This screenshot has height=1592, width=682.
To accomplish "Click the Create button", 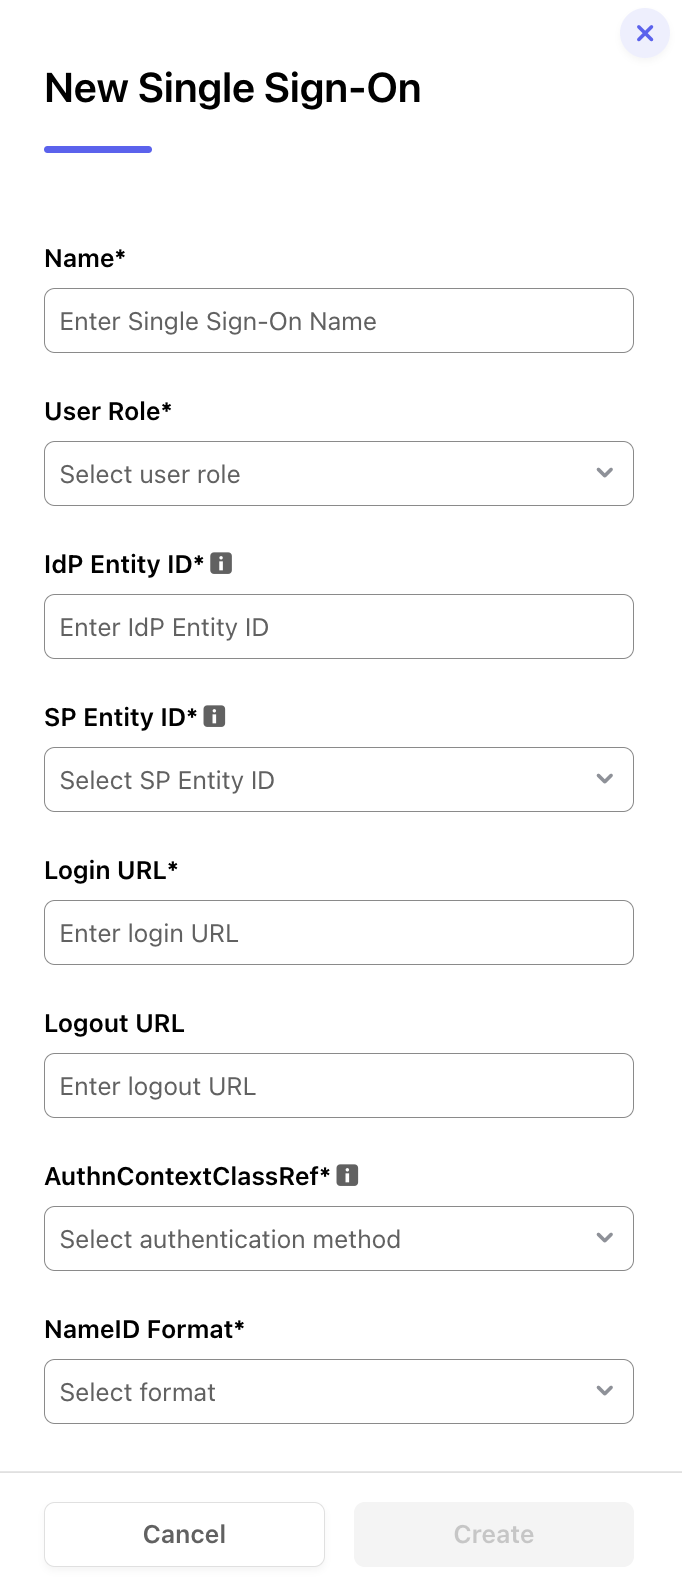I will (494, 1534).
